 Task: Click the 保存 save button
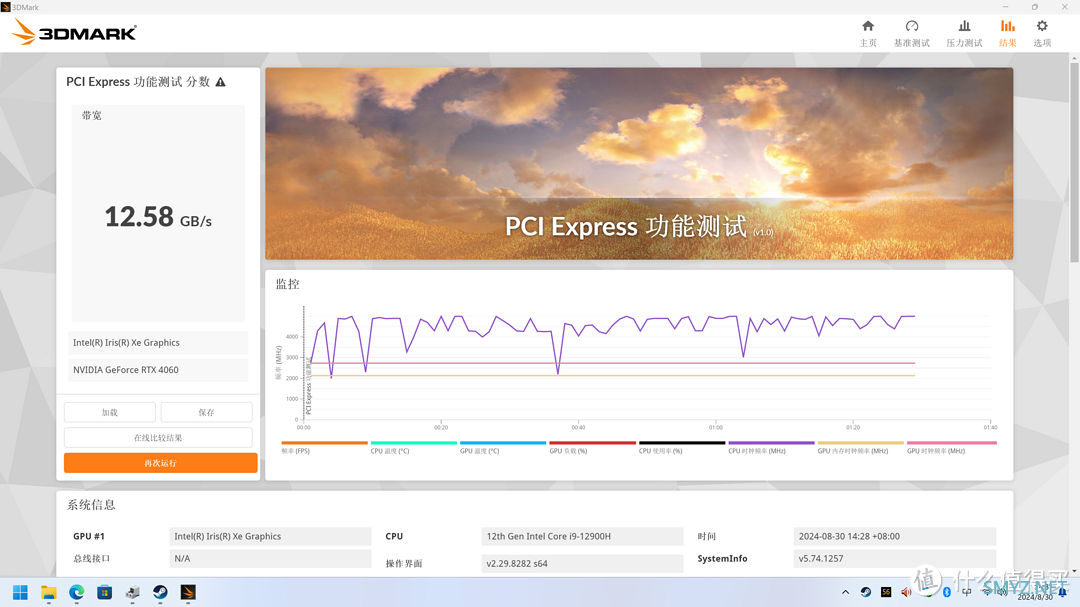pyautogui.click(x=207, y=412)
